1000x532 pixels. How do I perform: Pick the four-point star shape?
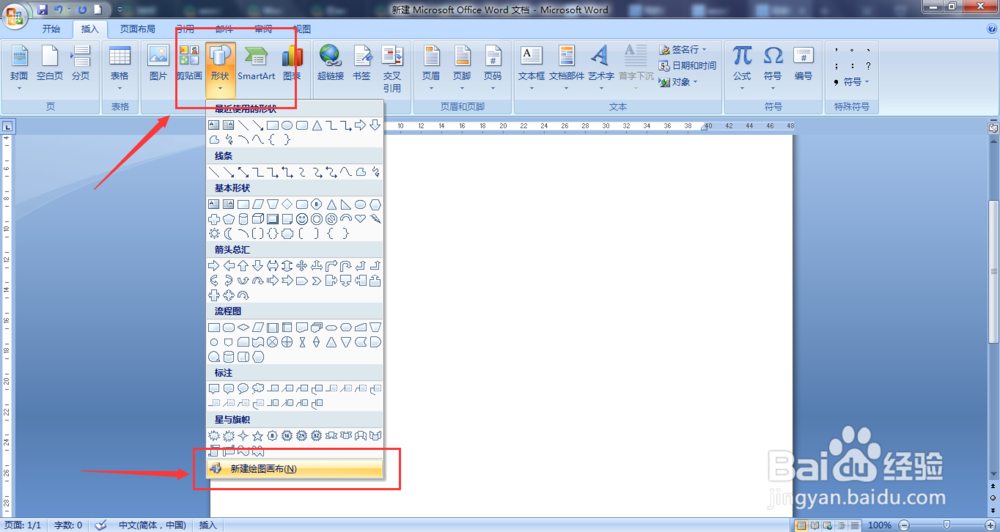(x=243, y=436)
